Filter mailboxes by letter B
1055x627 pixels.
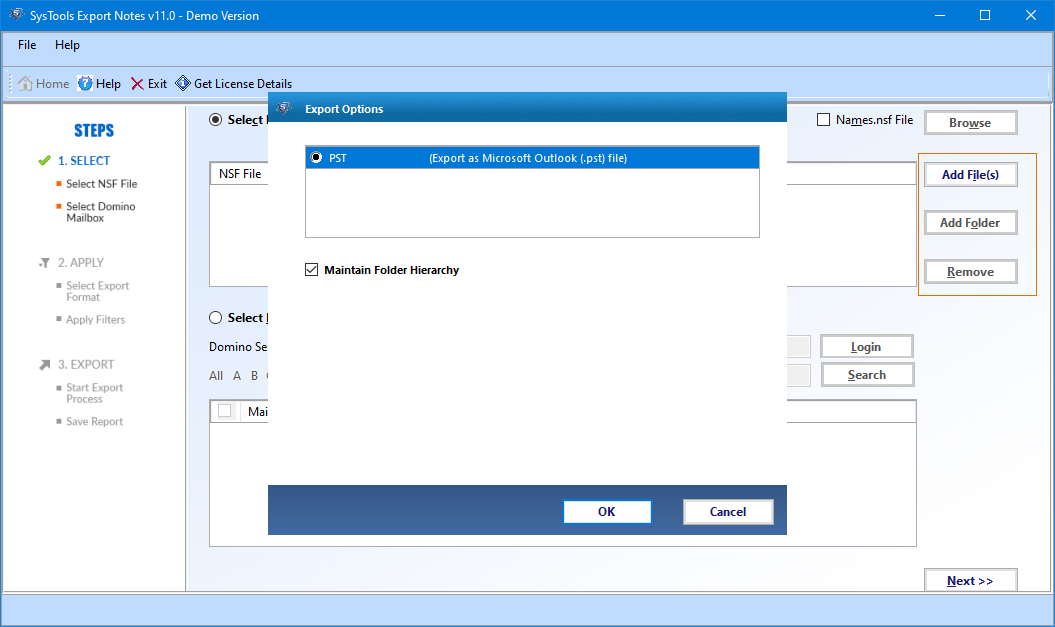tap(254, 375)
